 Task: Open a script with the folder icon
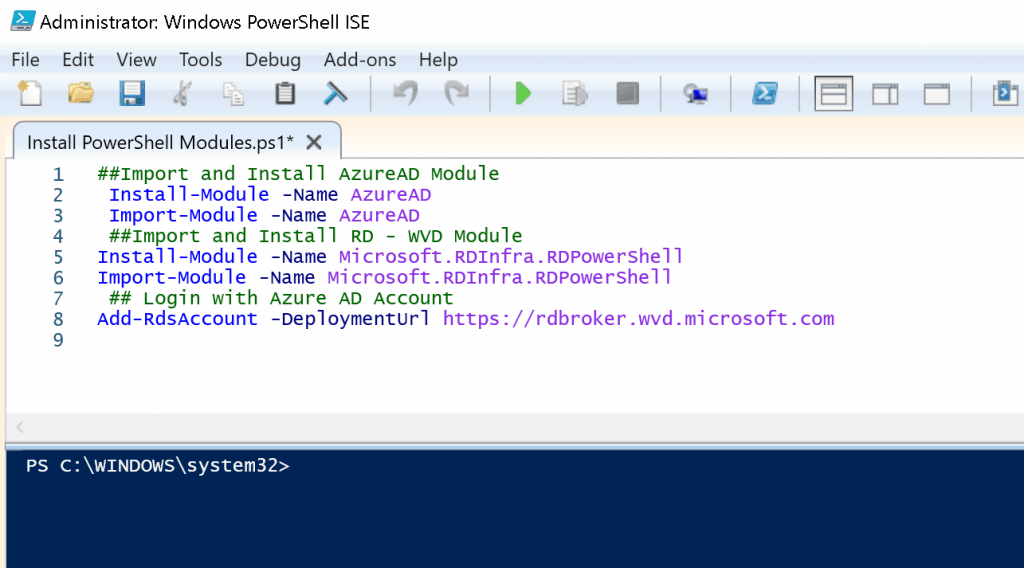81,94
